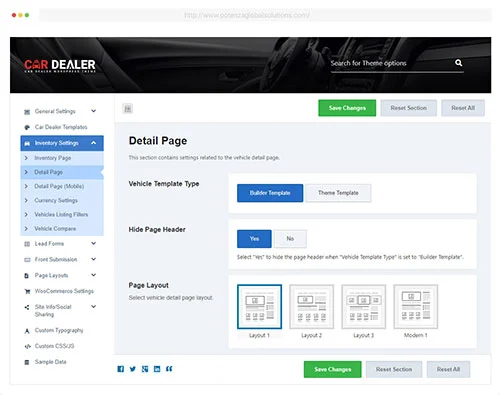500x395 pixels.
Task: Select Builder Template option
Action: tap(270, 193)
